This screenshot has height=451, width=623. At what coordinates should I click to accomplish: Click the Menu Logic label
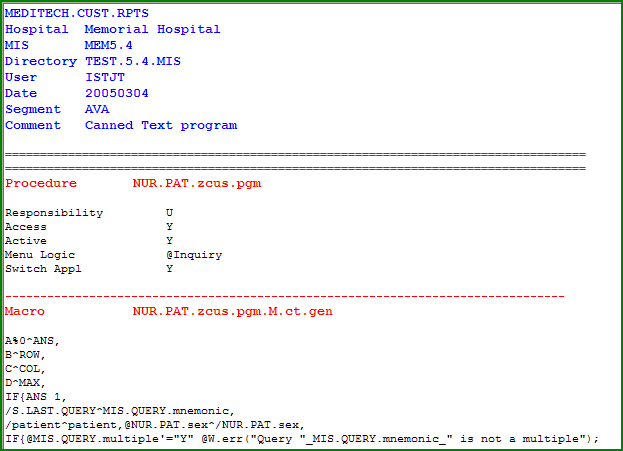40,254
